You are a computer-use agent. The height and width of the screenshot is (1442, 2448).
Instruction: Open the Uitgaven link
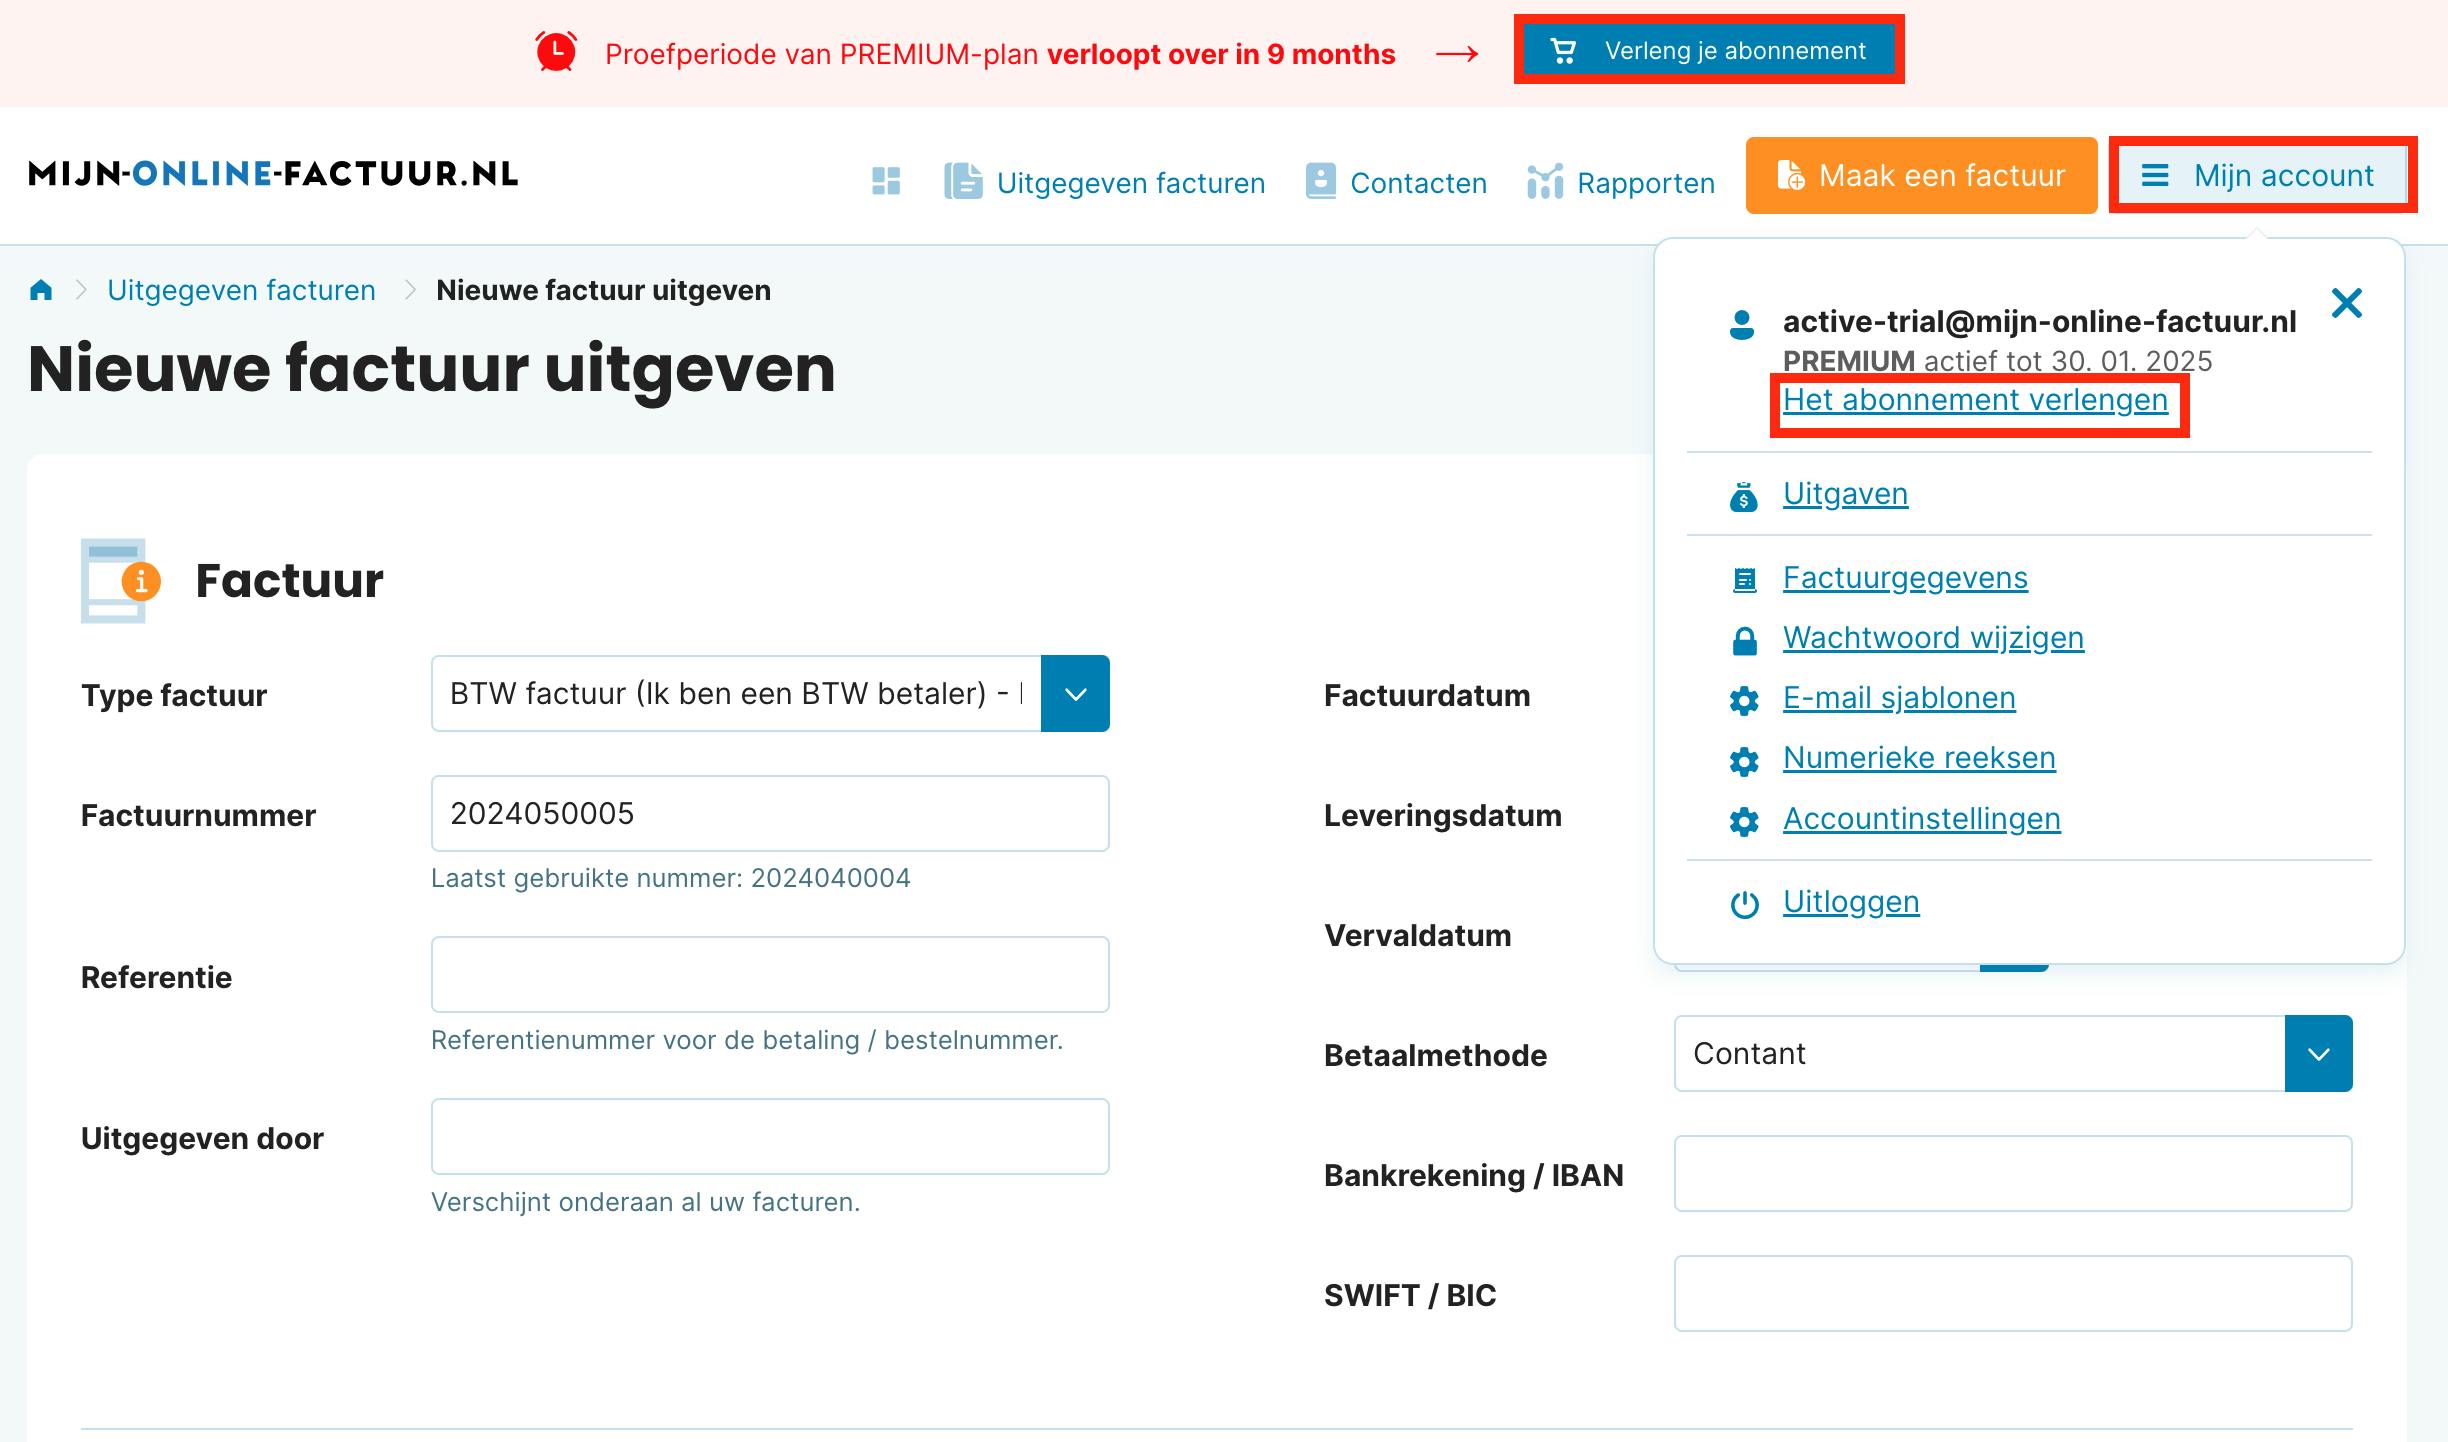coord(1845,494)
